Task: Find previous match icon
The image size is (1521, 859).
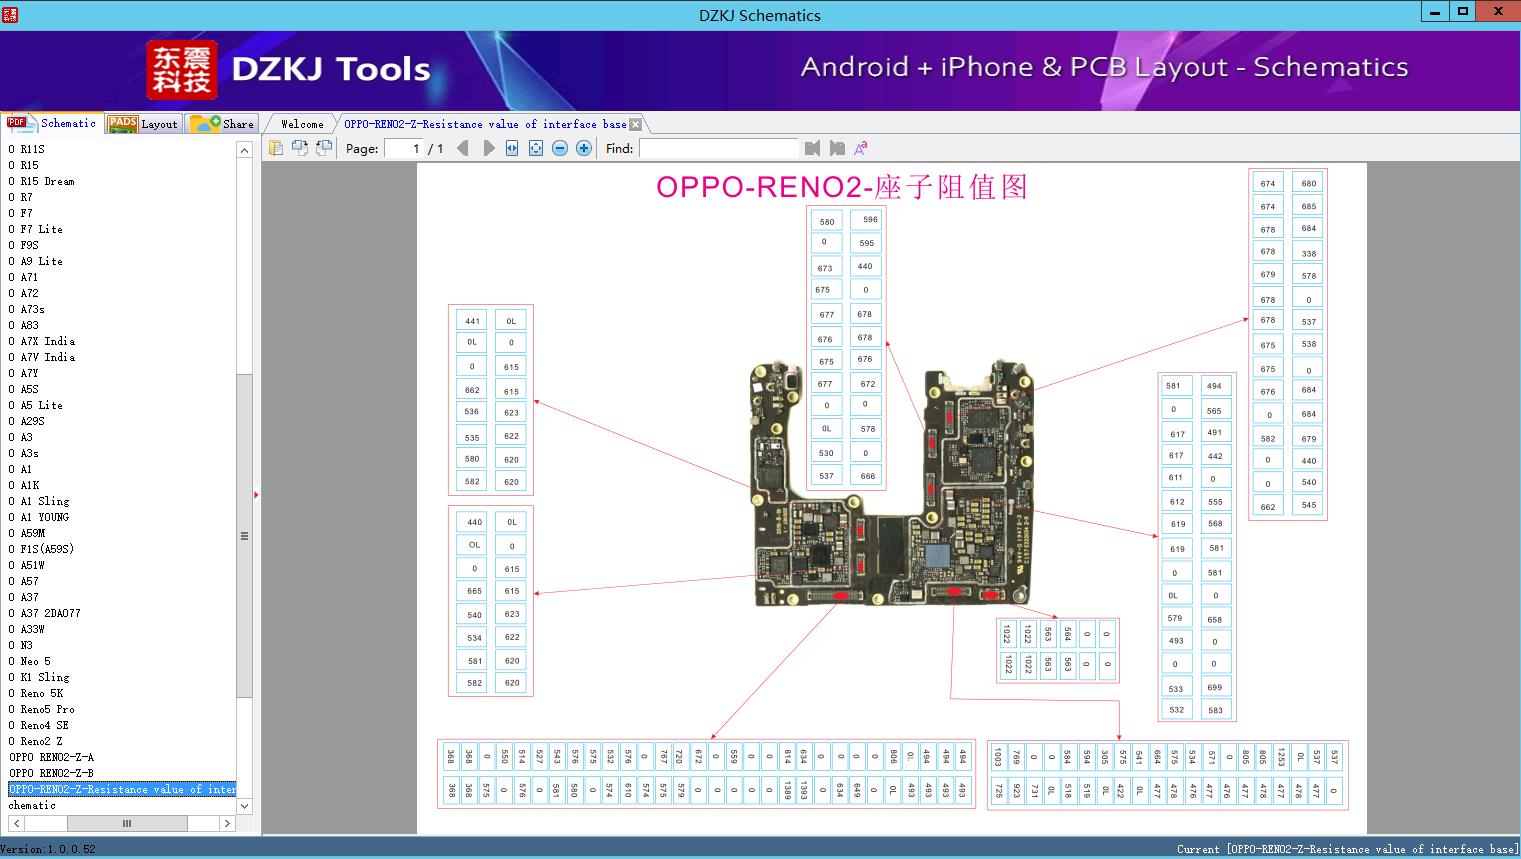Action: point(812,148)
